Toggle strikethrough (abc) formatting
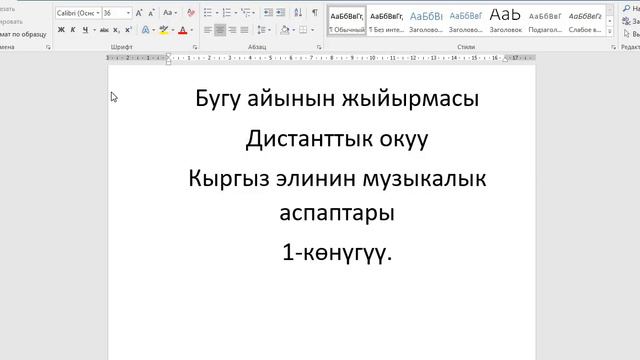Image resolution: width=640 pixels, height=360 pixels. click(104, 30)
